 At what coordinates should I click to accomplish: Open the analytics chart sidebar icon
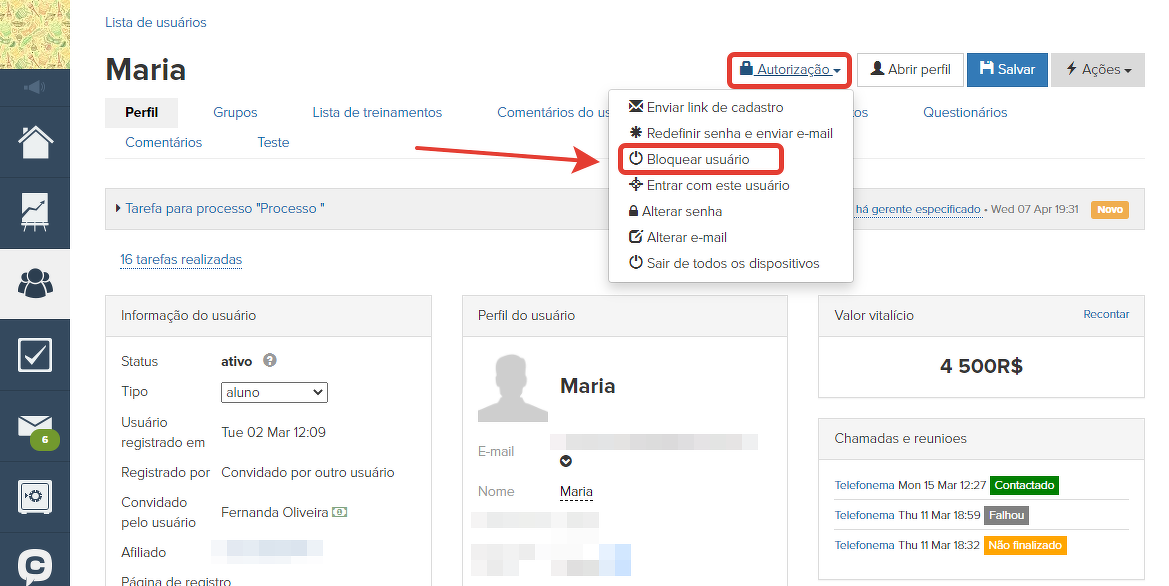click(x=35, y=213)
